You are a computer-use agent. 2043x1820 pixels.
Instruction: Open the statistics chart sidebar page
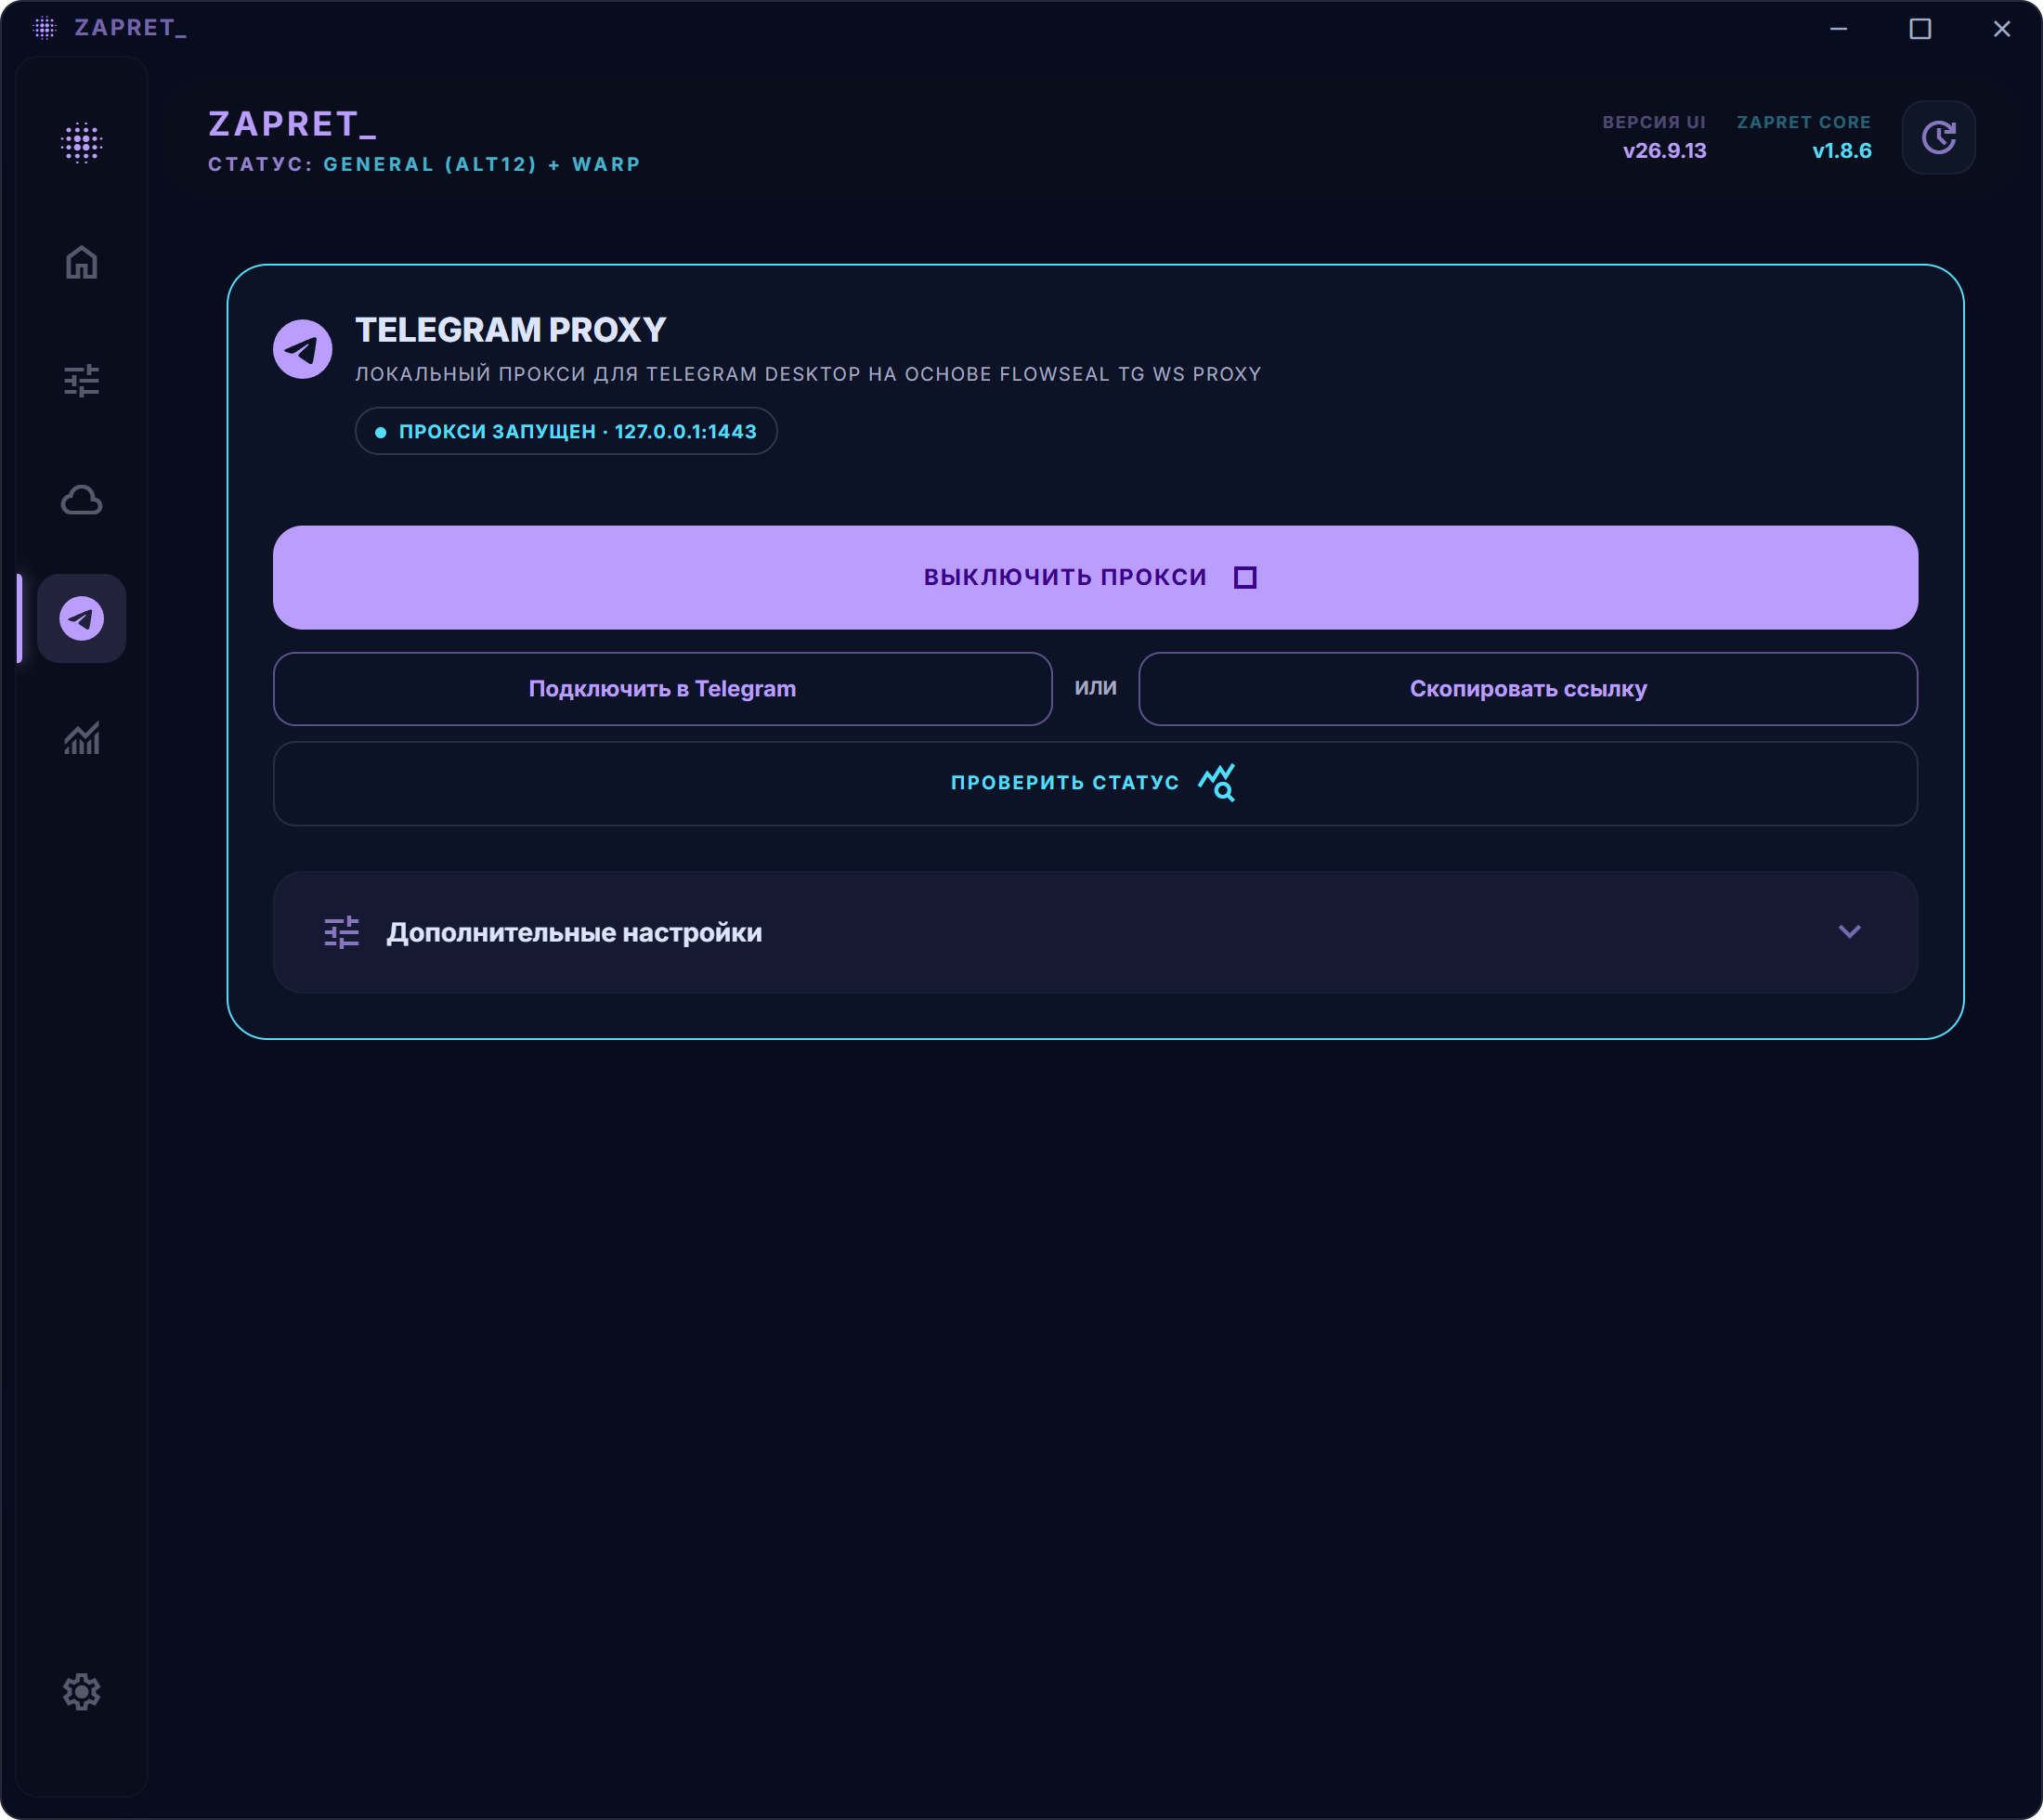point(81,738)
